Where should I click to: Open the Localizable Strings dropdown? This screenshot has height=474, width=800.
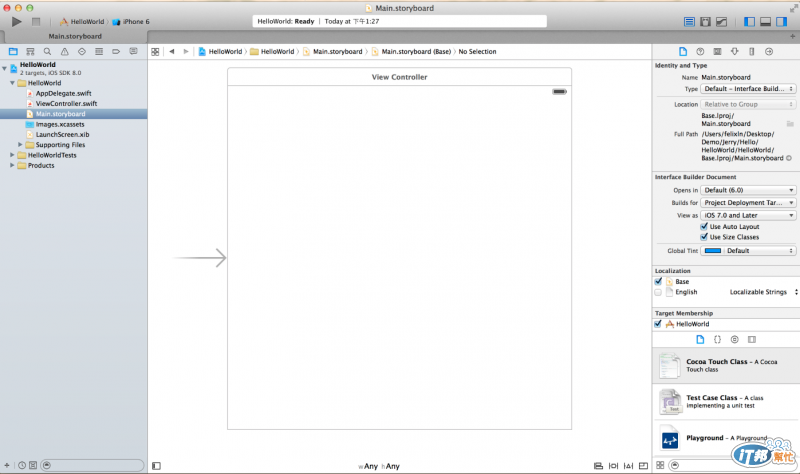coord(763,292)
